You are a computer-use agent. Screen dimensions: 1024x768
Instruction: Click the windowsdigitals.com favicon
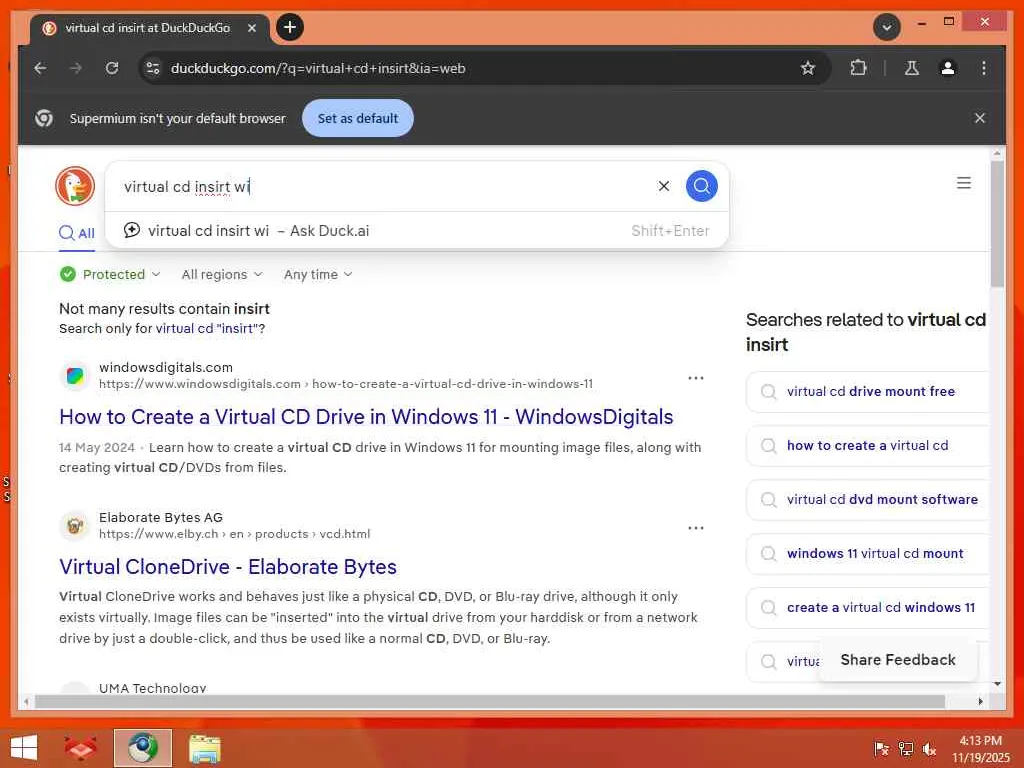click(x=75, y=376)
